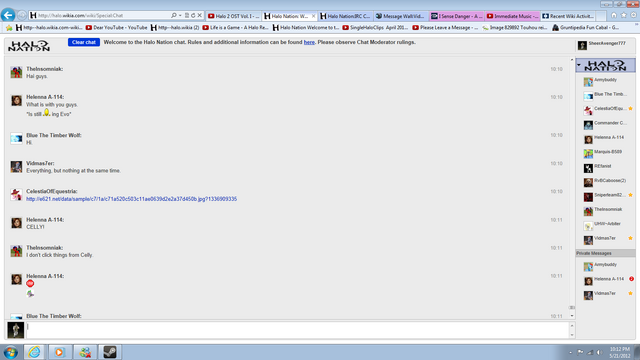
Task: Open Armybuddy private message
Action: [x=606, y=266]
